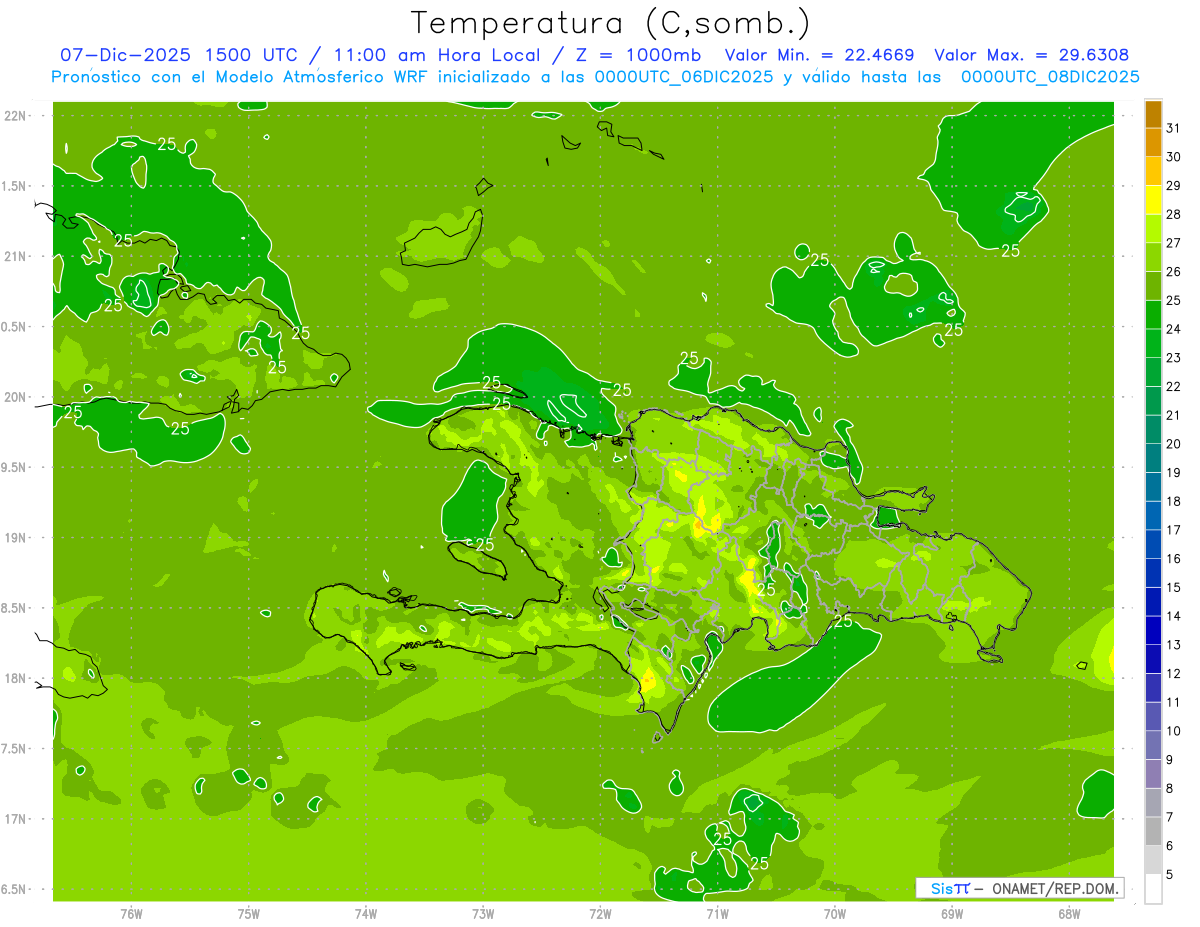The image size is (1200, 927).
Task: Click the "6.5N" latitude axis label
Action: pos(15,890)
